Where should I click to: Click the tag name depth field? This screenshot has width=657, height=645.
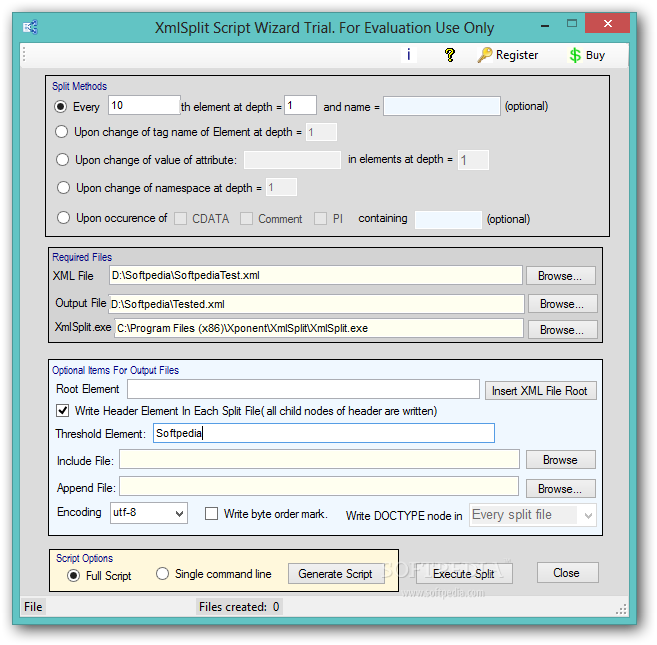click(x=321, y=132)
